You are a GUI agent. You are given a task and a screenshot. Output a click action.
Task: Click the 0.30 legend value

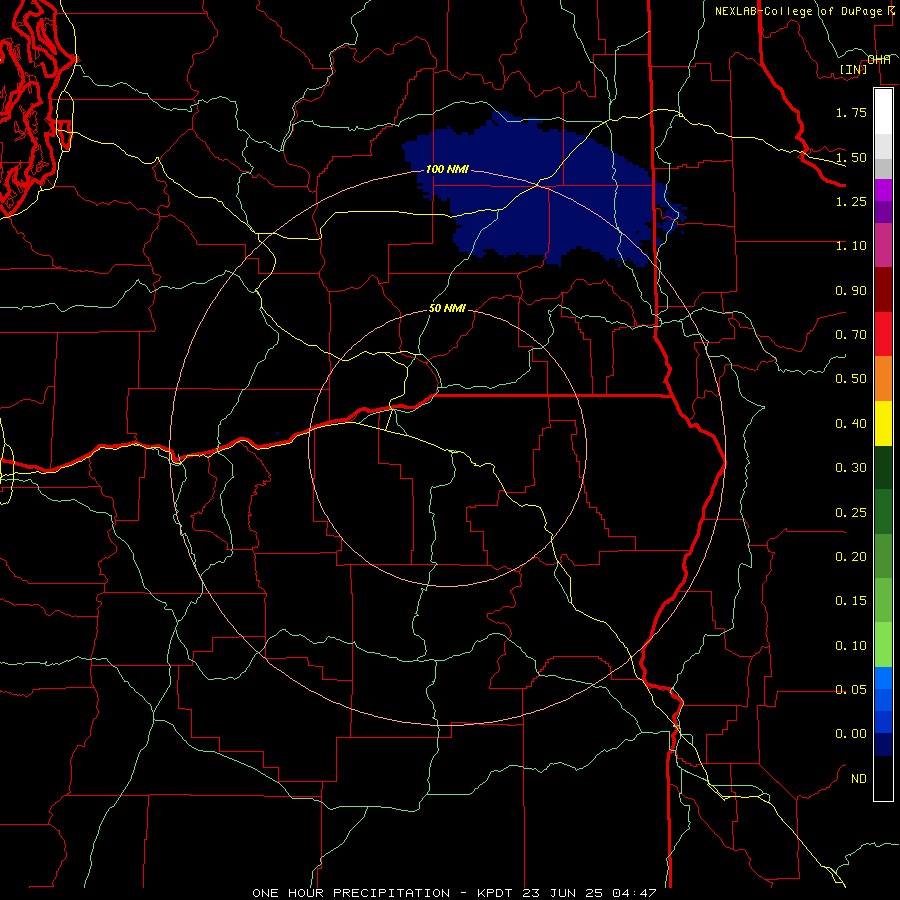click(851, 468)
